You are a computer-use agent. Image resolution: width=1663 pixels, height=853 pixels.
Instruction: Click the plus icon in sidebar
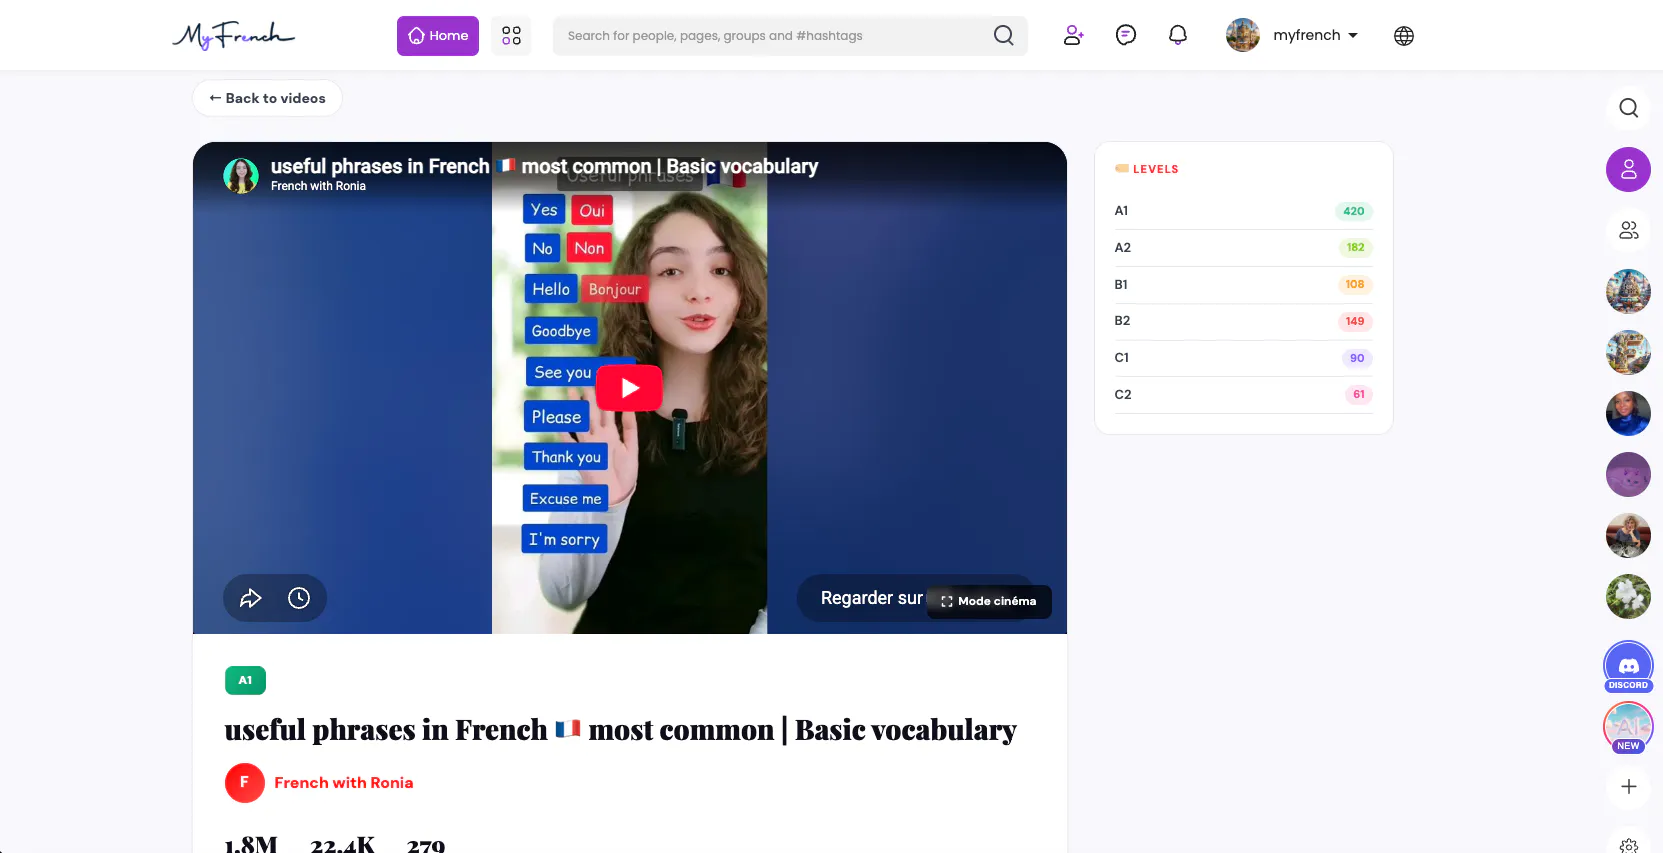(x=1628, y=787)
